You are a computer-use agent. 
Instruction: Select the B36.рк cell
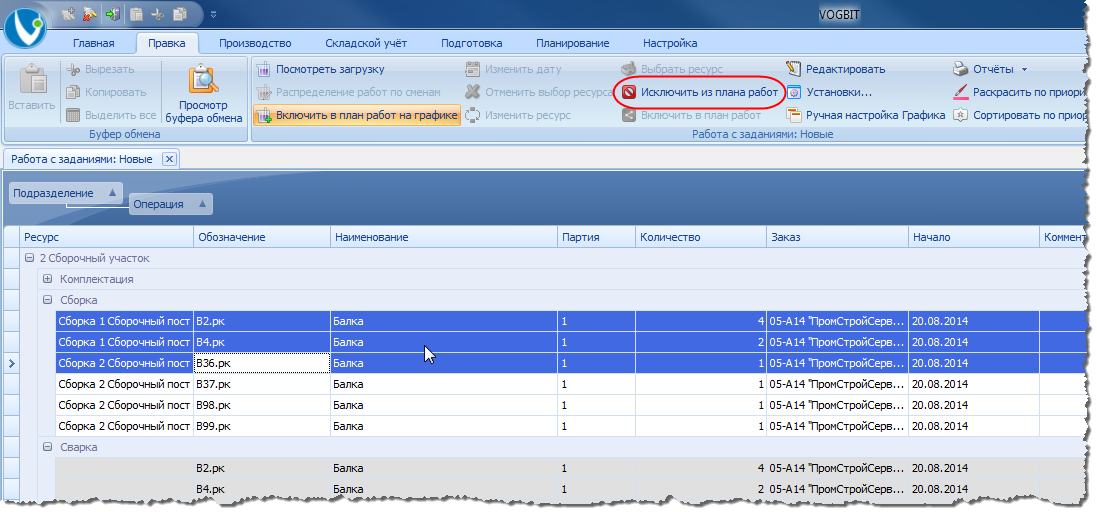[x=262, y=363]
